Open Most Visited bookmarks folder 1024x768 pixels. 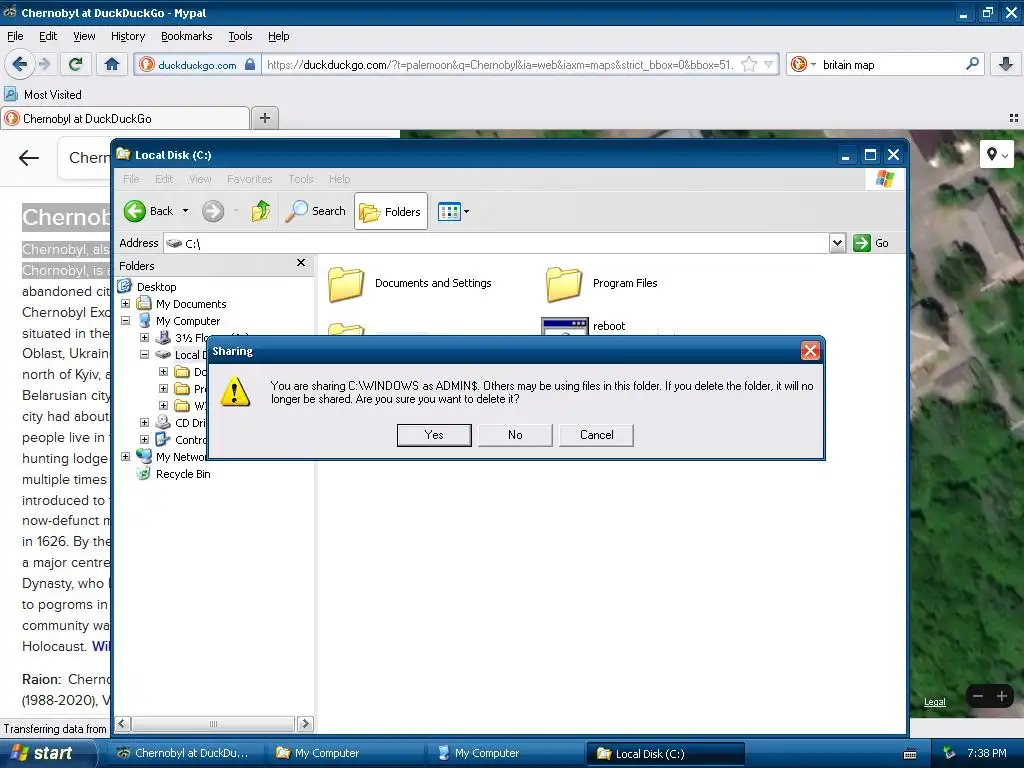43,95
